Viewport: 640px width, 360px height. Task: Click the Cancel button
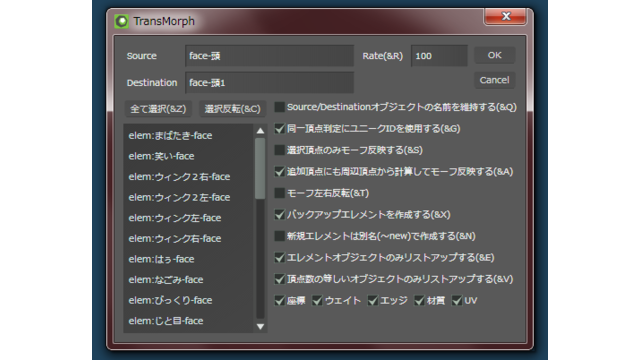(495, 80)
